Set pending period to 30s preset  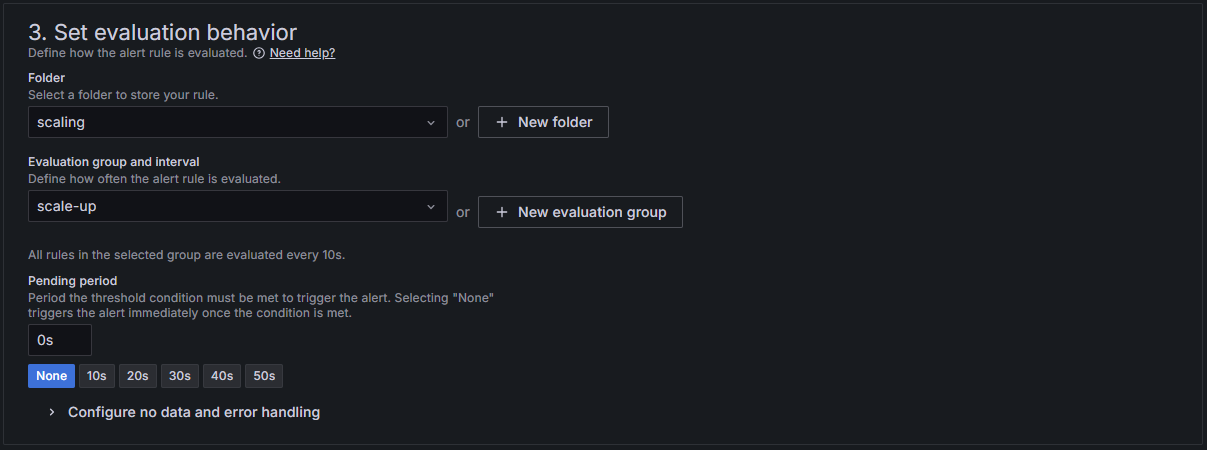[x=180, y=376]
